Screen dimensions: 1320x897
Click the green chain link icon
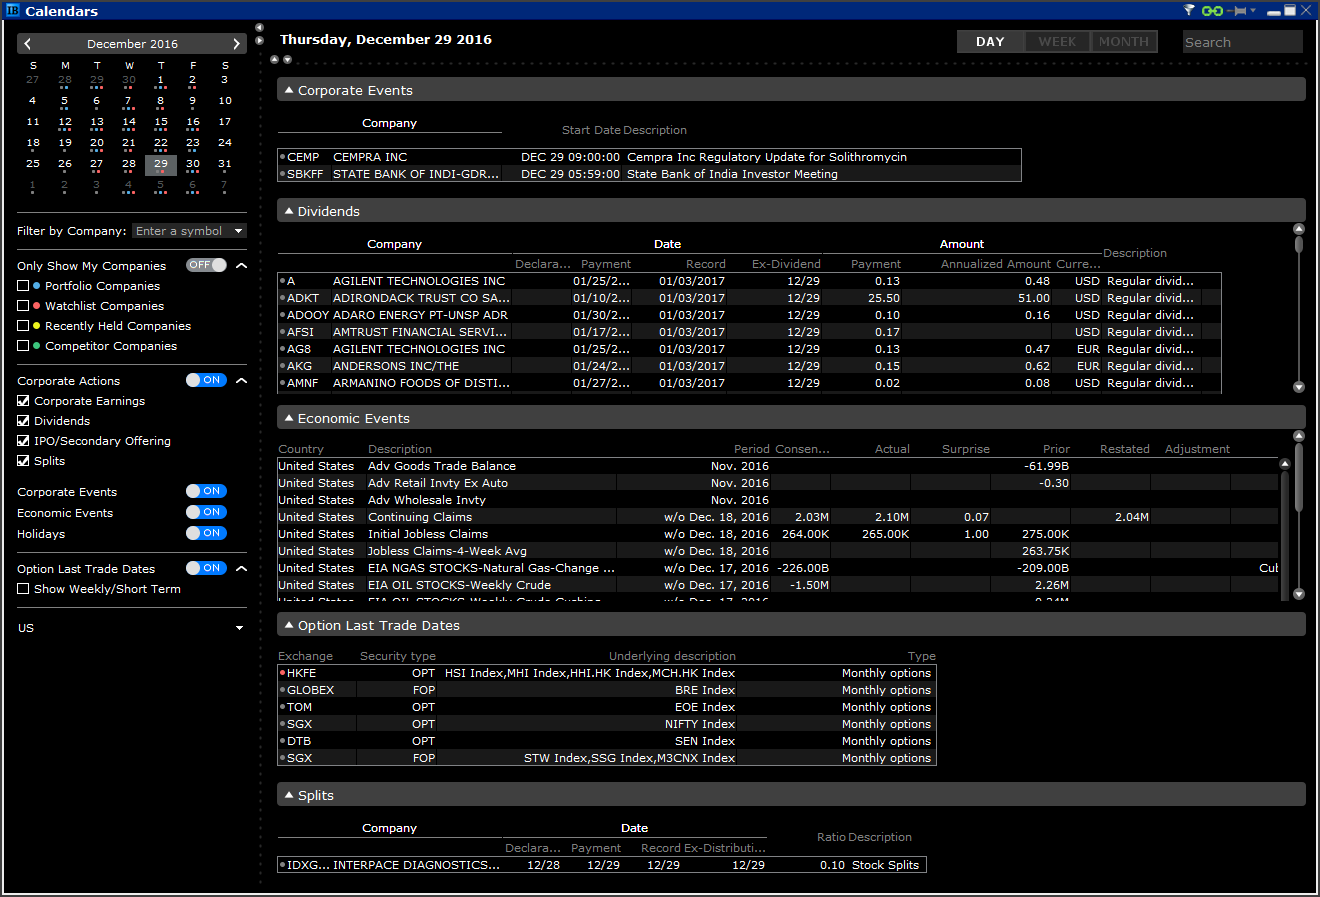pos(1212,11)
